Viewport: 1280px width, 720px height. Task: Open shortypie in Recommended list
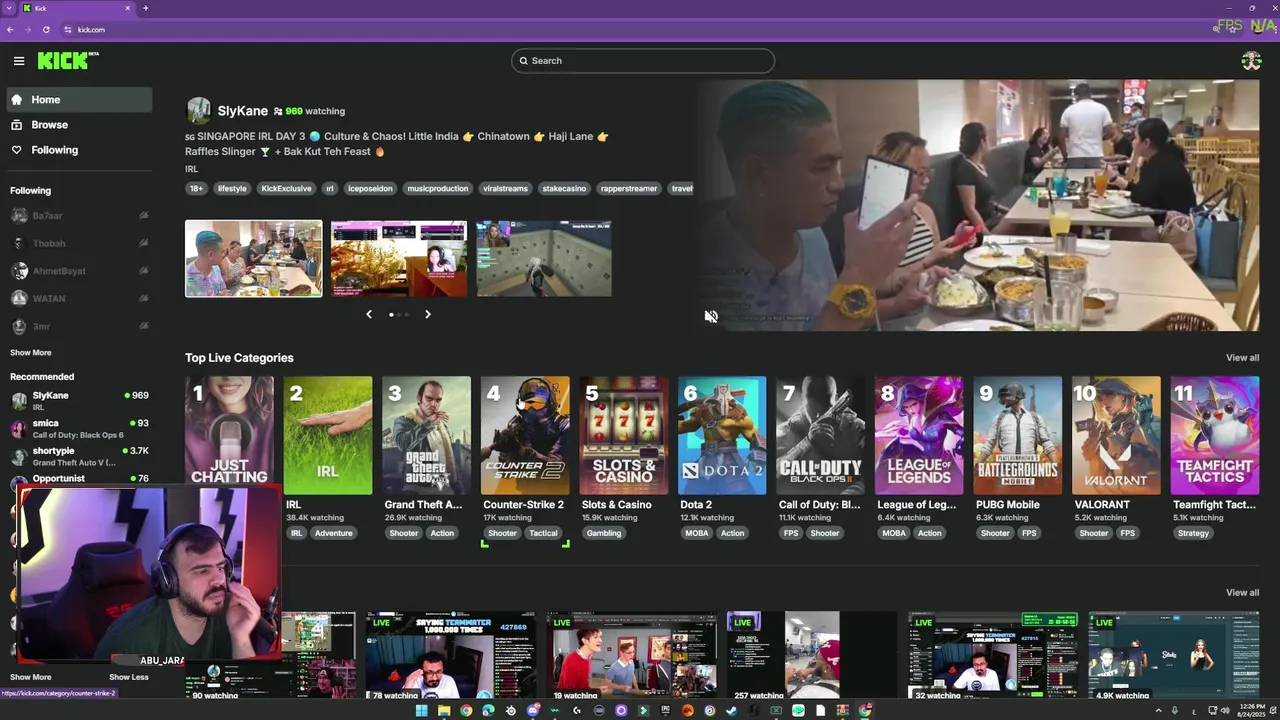79,456
